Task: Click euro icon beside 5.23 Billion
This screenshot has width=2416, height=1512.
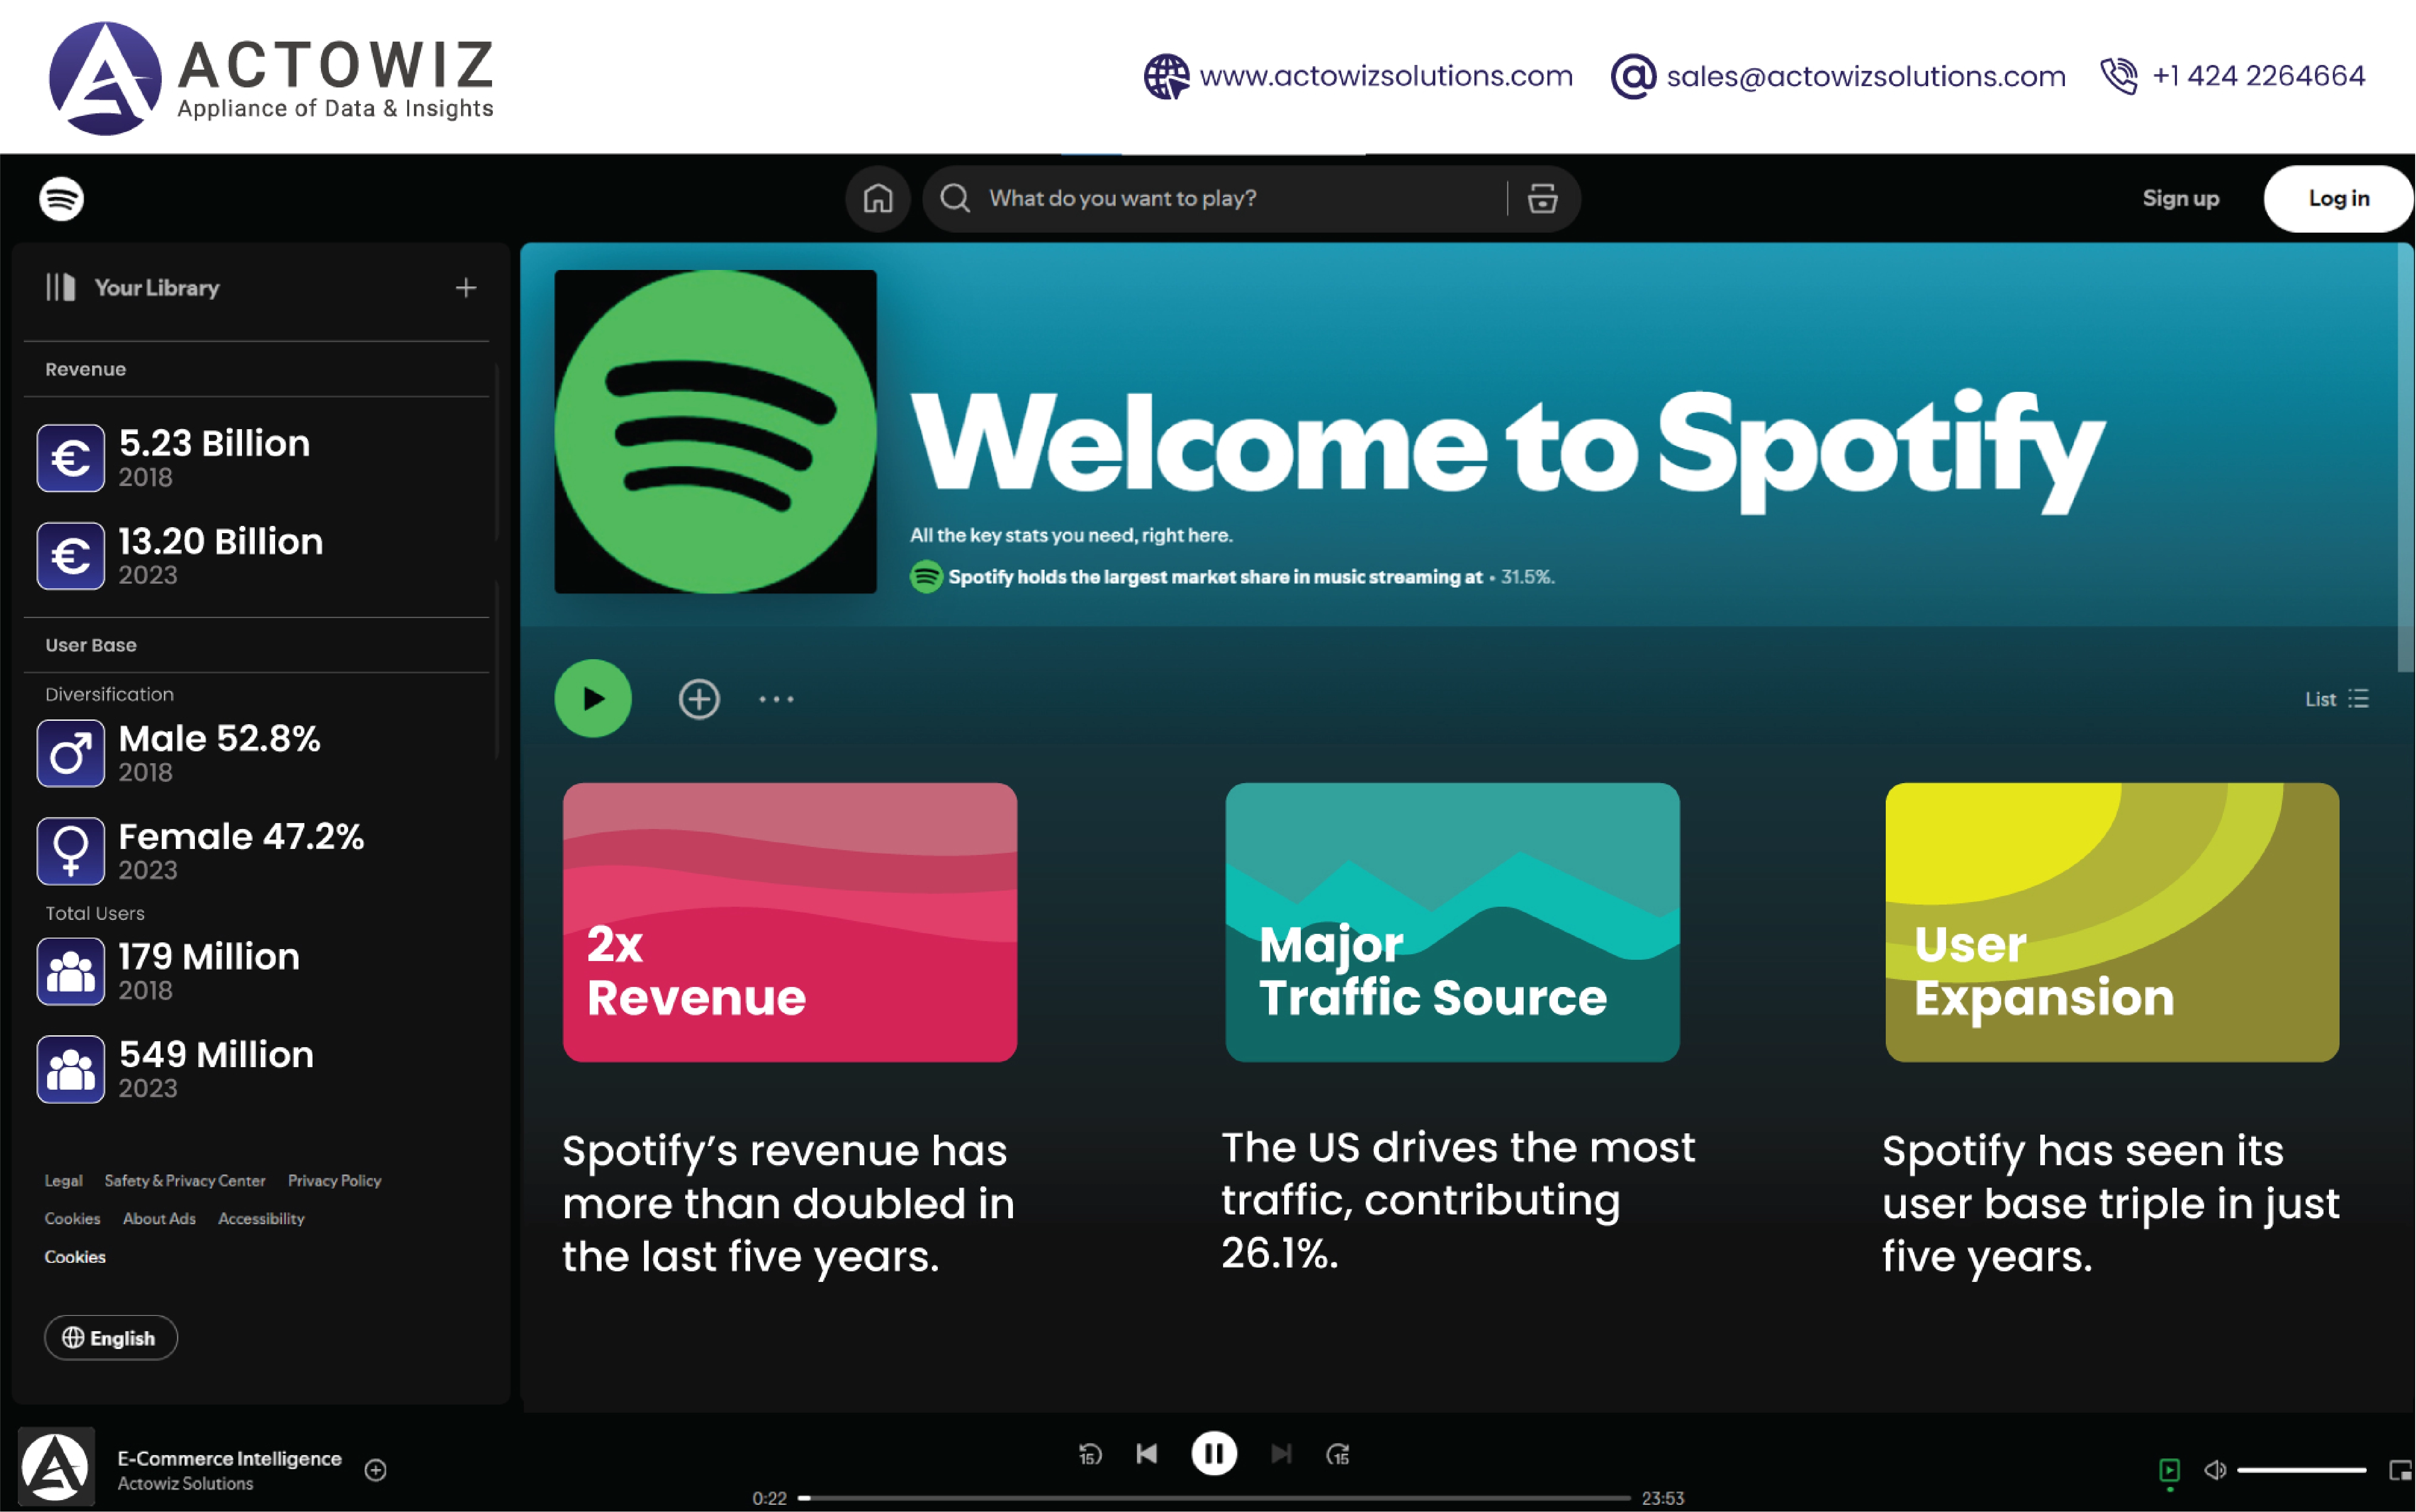Action: click(71, 458)
